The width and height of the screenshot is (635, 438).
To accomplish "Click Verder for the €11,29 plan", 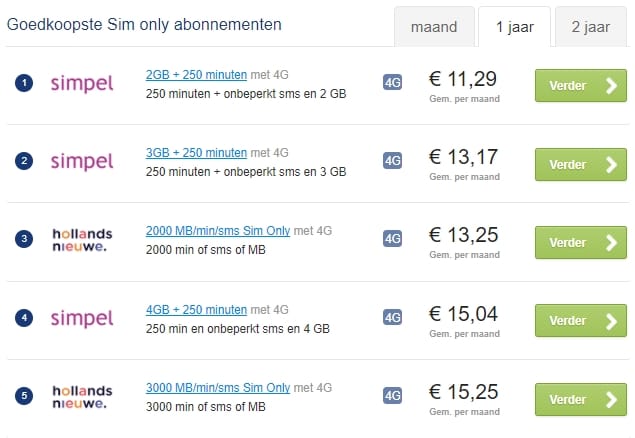I will (x=581, y=85).
